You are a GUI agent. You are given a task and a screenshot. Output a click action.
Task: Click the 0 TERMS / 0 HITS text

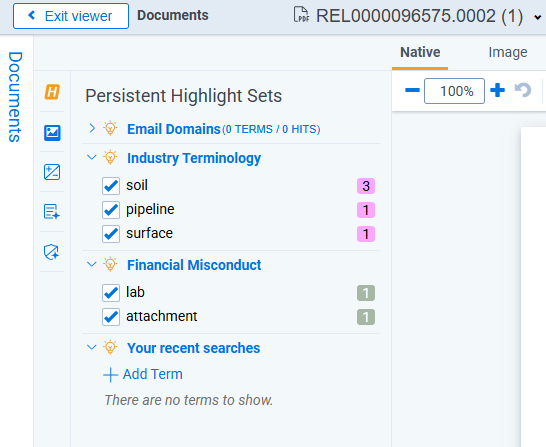[x=271, y=130]
